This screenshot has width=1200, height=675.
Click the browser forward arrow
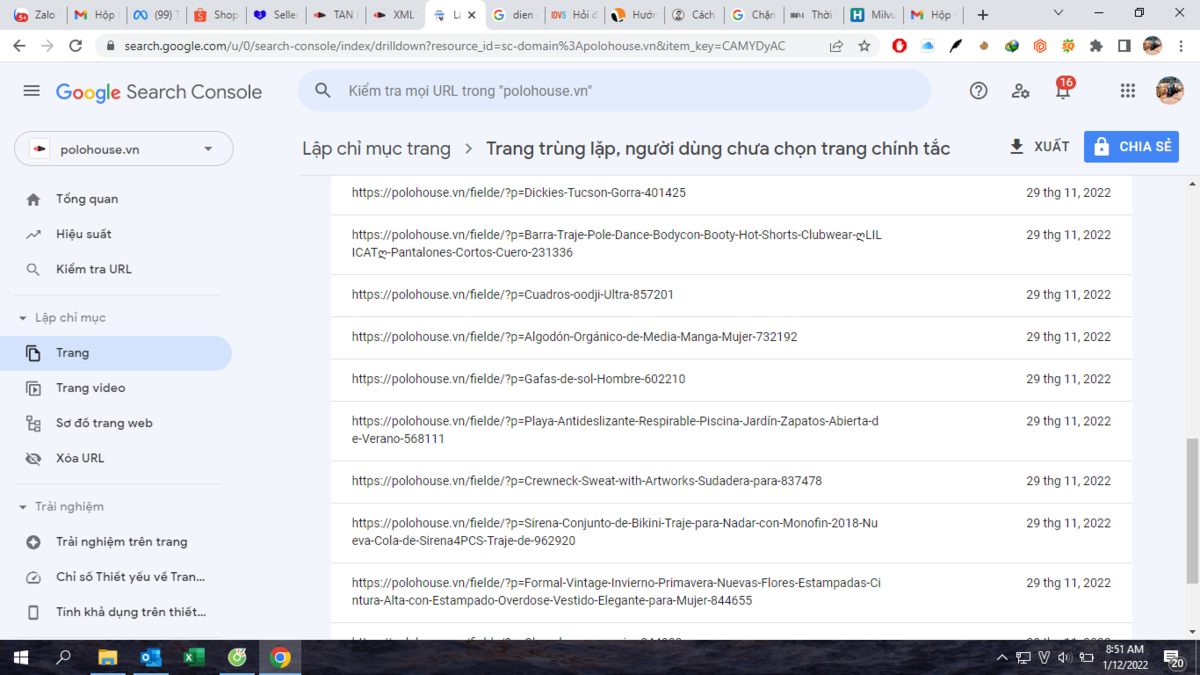point(47,46)
